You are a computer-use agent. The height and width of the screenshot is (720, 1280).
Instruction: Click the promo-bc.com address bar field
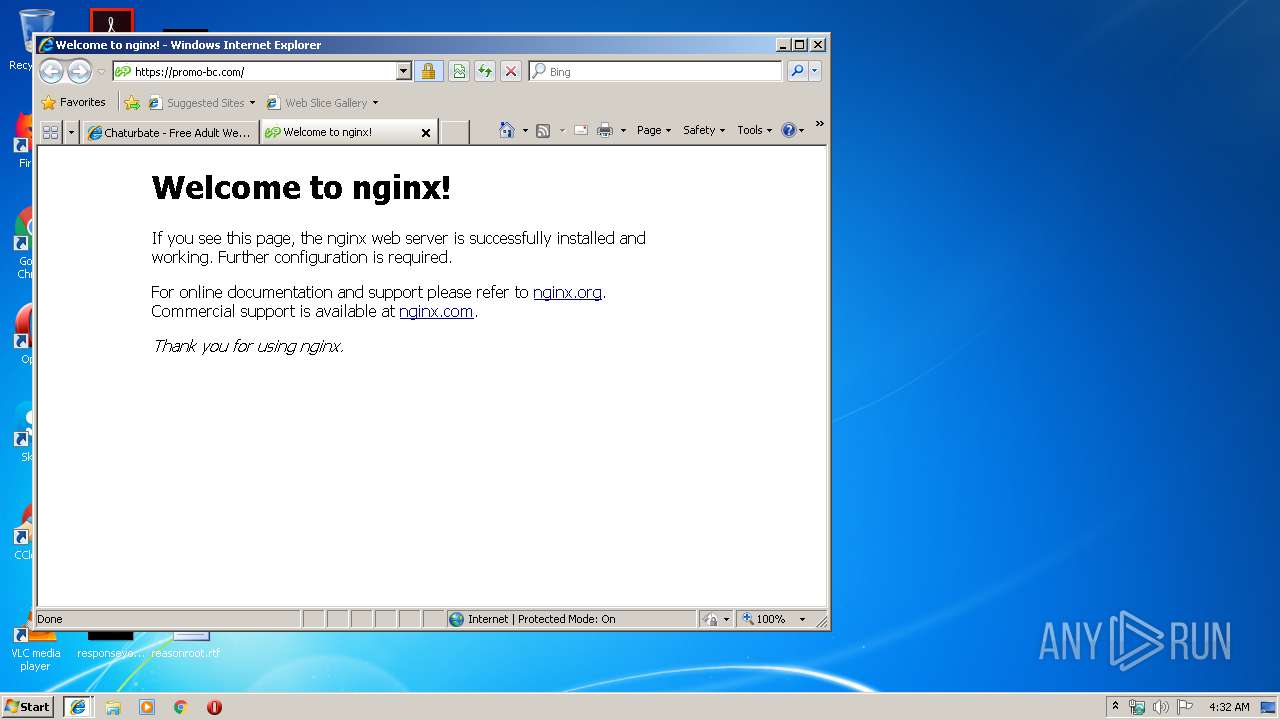click(x=254, y=71)
